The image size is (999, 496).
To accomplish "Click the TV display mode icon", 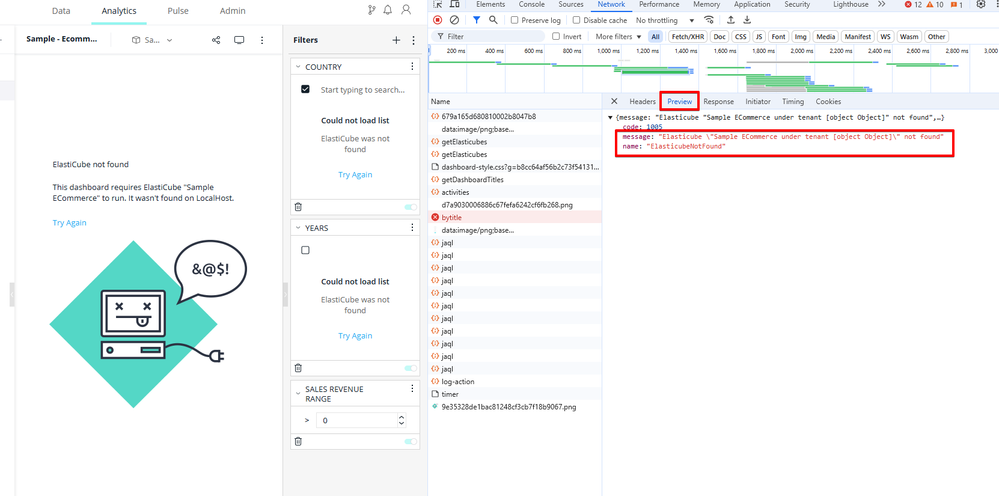I will (x=239, y=40).
